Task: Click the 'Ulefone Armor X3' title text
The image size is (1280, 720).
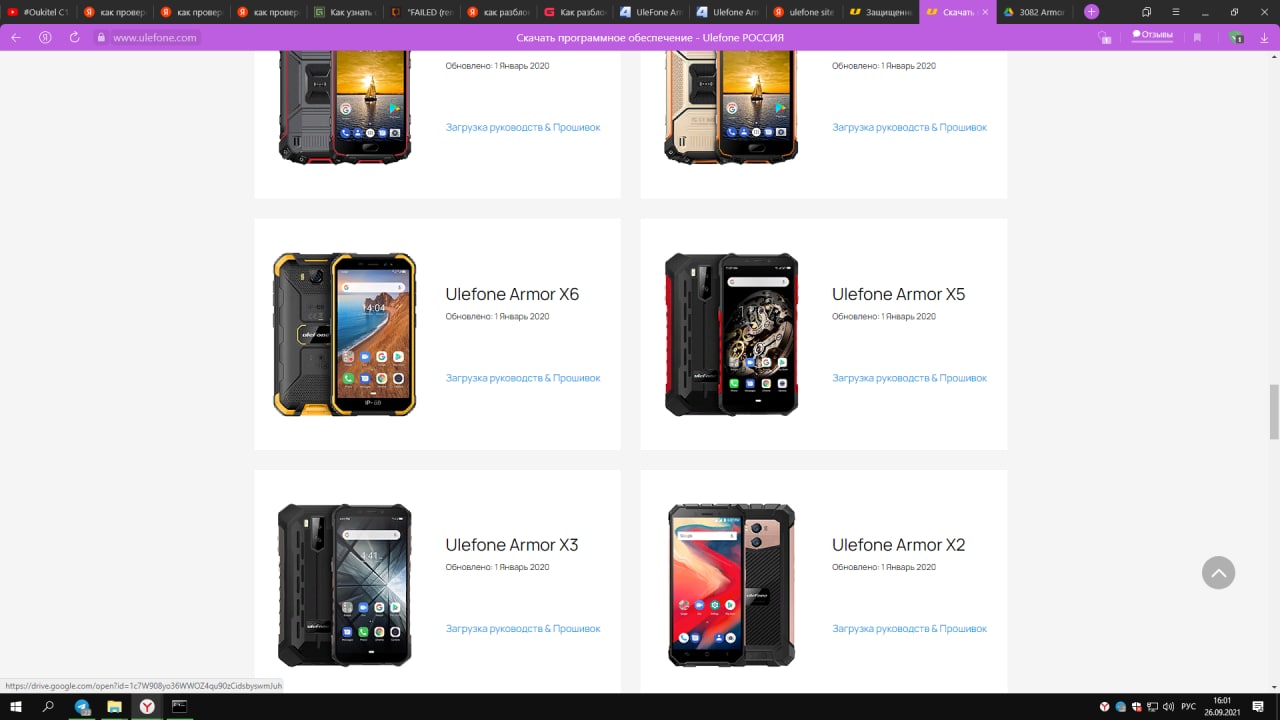Action: [x=512, y=545]
